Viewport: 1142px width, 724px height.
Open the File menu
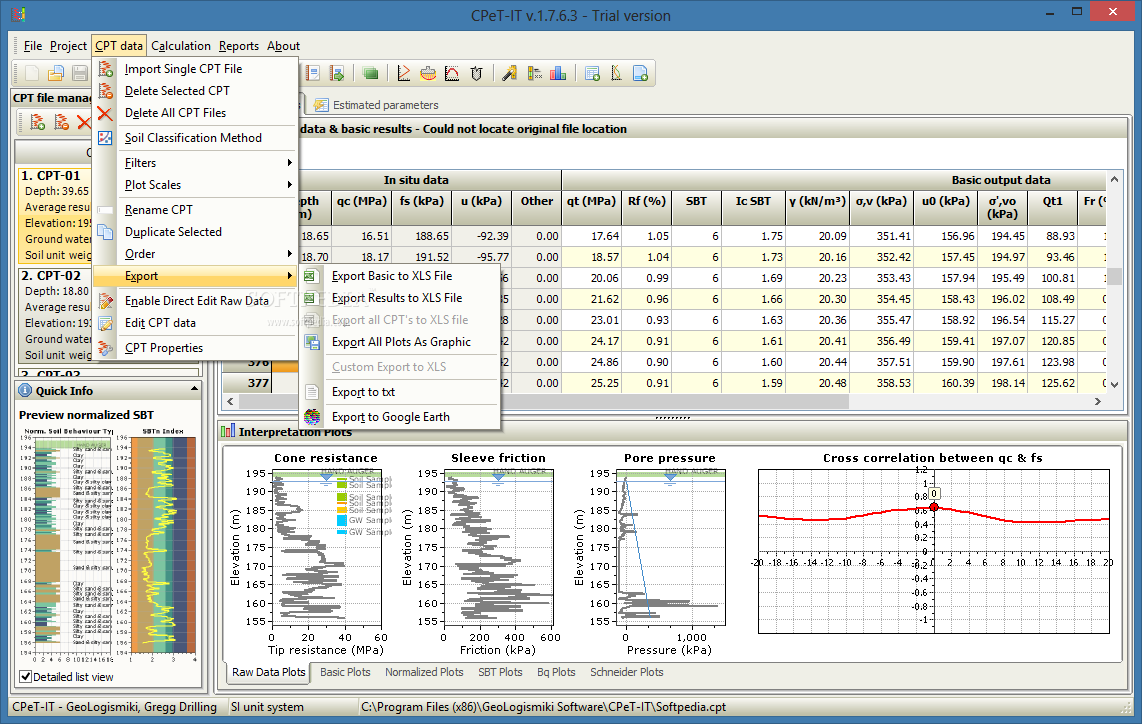click(x=33, y=46)
